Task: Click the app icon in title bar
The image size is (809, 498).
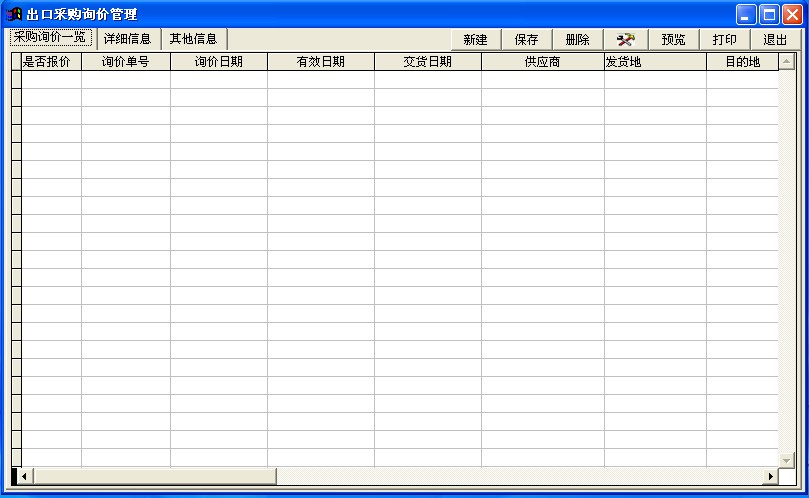Action: point(14,14)
